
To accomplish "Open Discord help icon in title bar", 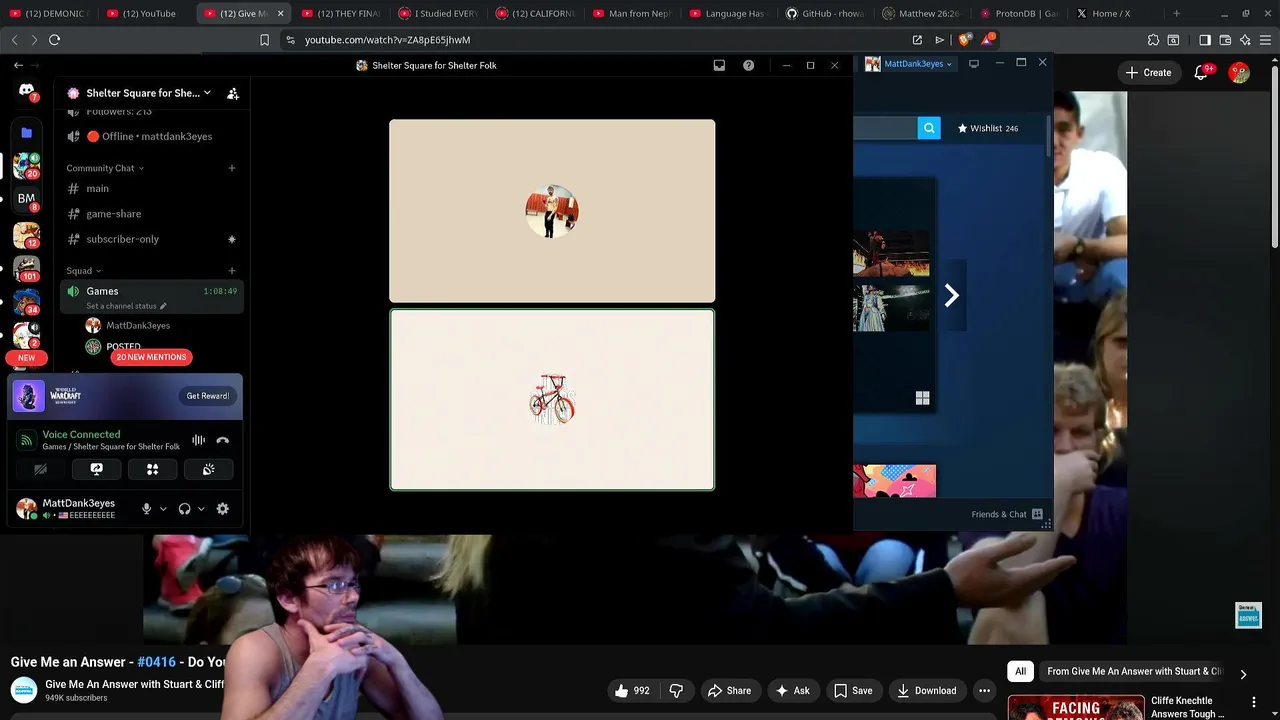I will tap(749, 65).
